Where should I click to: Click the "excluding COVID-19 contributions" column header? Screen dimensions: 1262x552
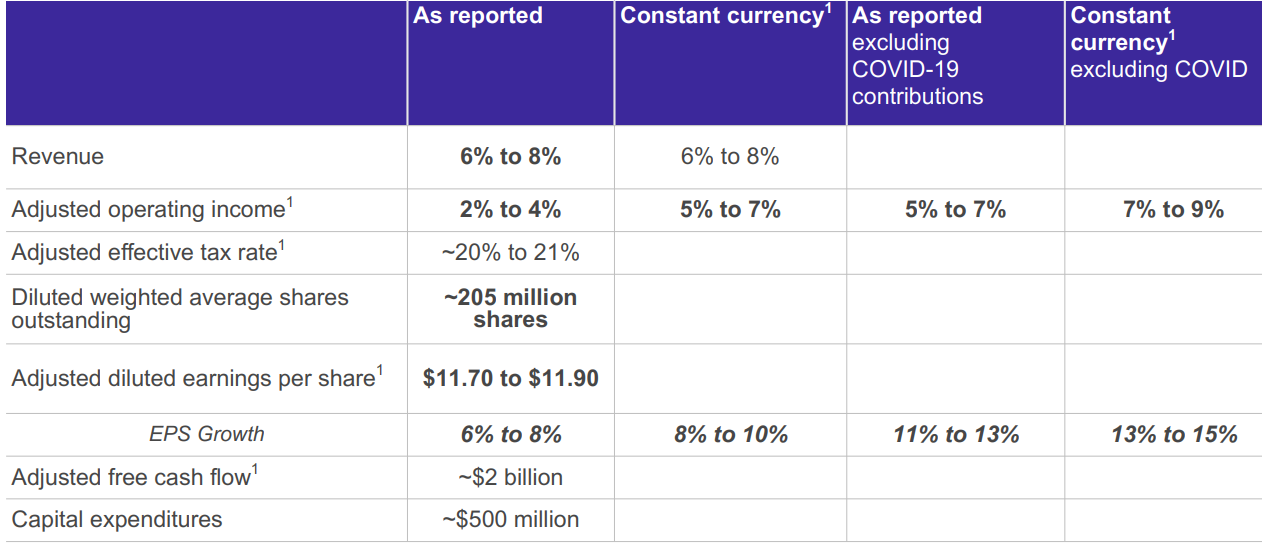[917, 56]
